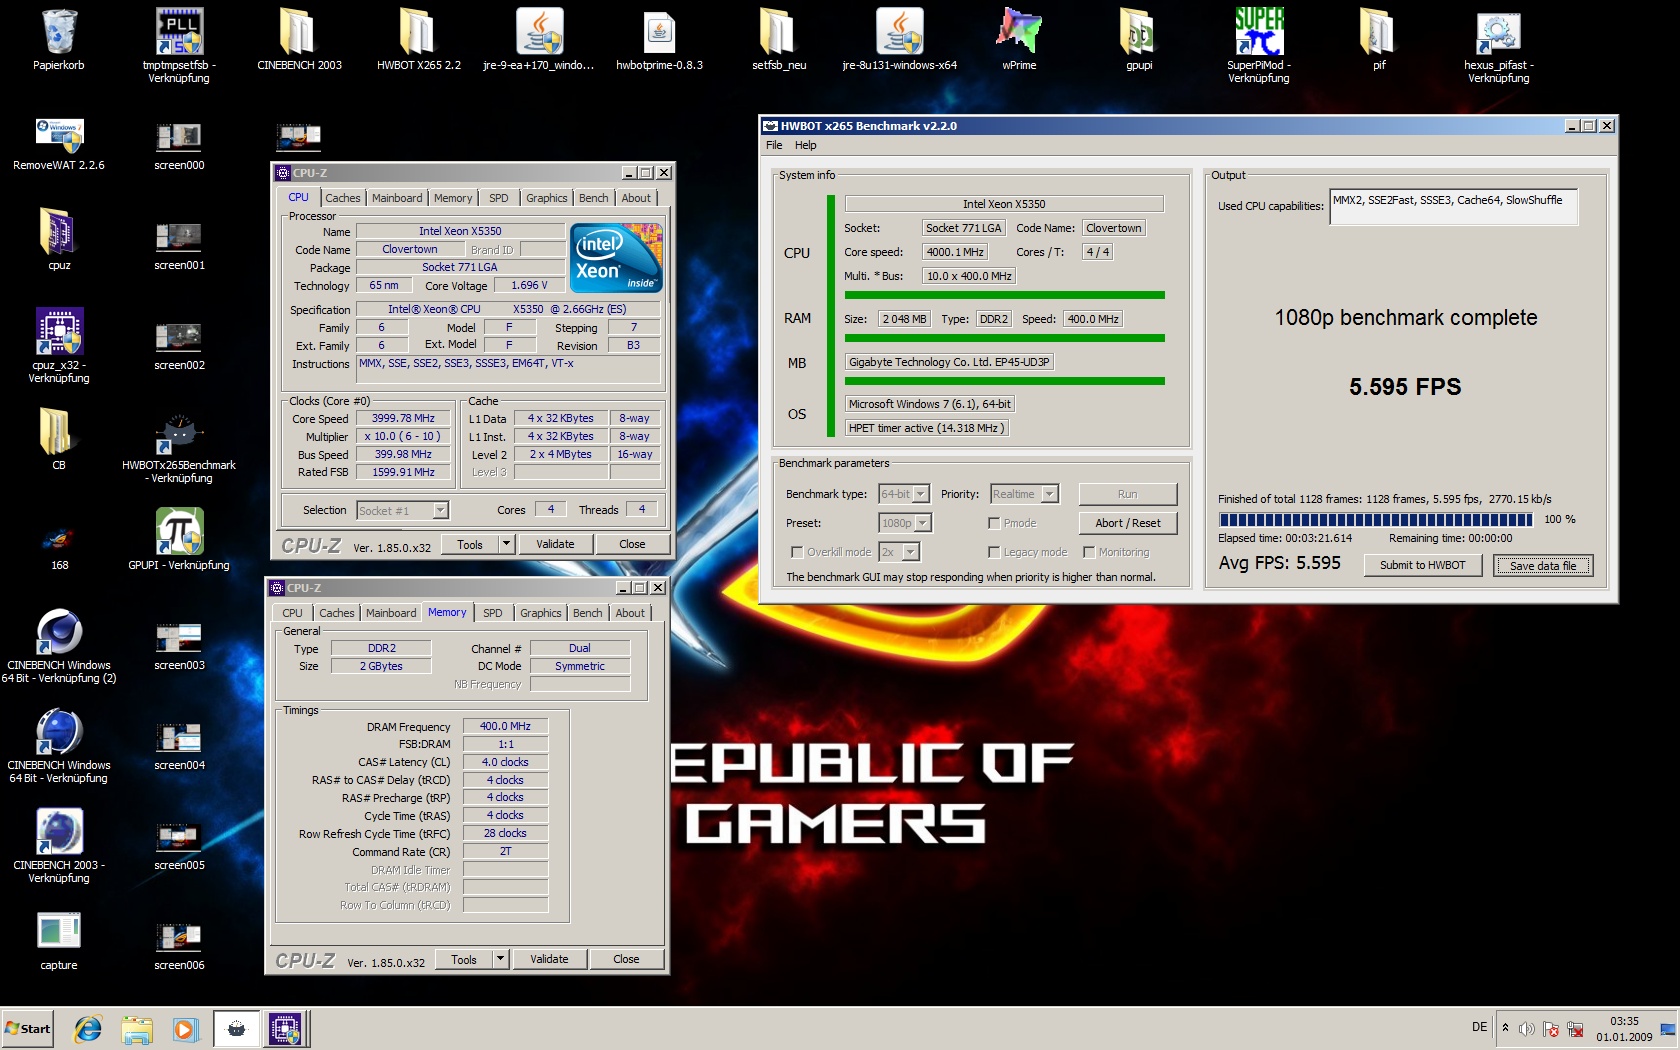
Task: Click Save data file button
Action: [x=1543, y=566]
